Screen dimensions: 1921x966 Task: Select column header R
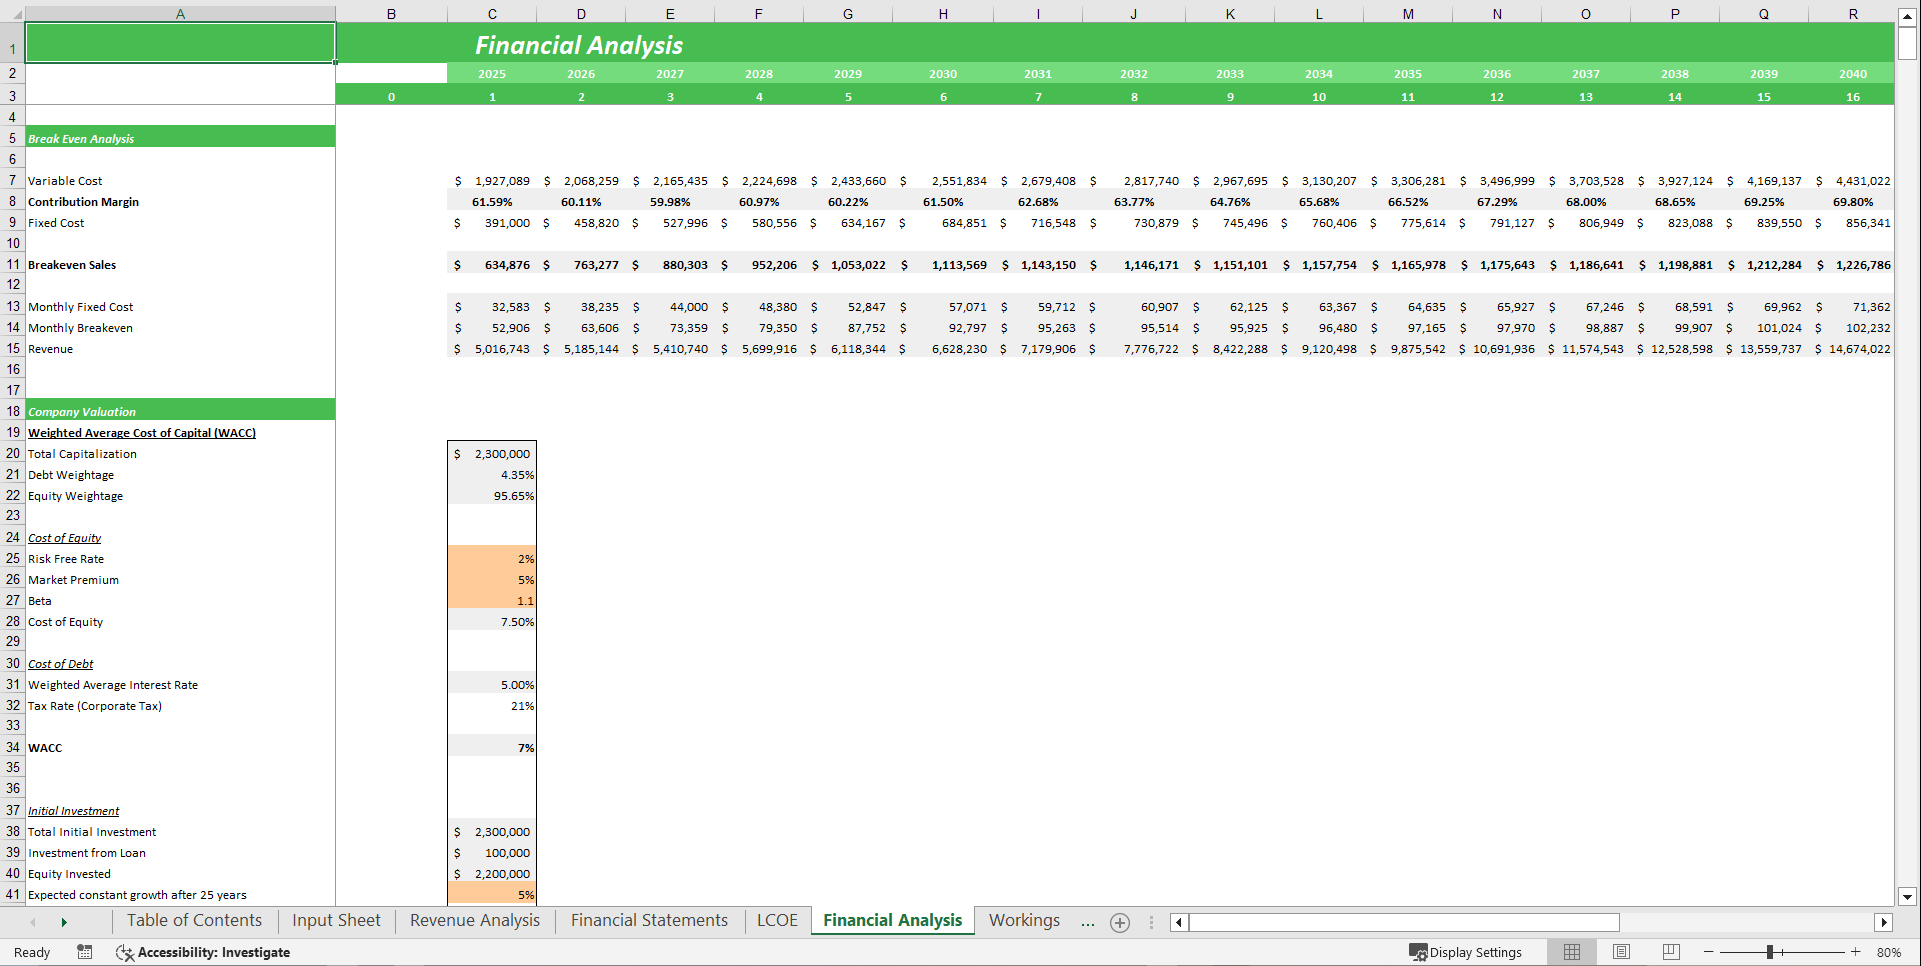click(1852, 14)
